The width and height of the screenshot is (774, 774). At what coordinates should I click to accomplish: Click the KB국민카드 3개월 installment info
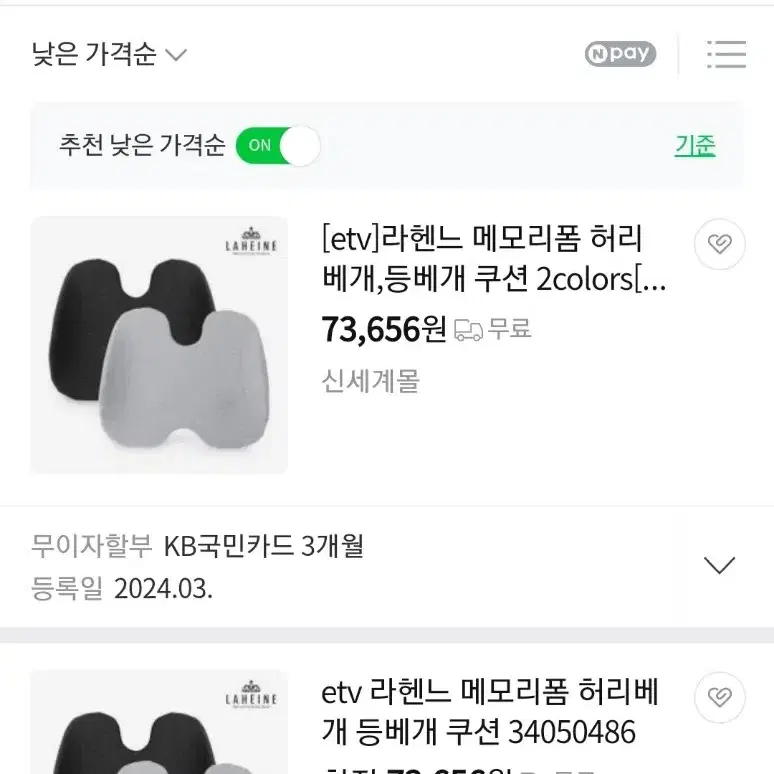click(264, 546)
